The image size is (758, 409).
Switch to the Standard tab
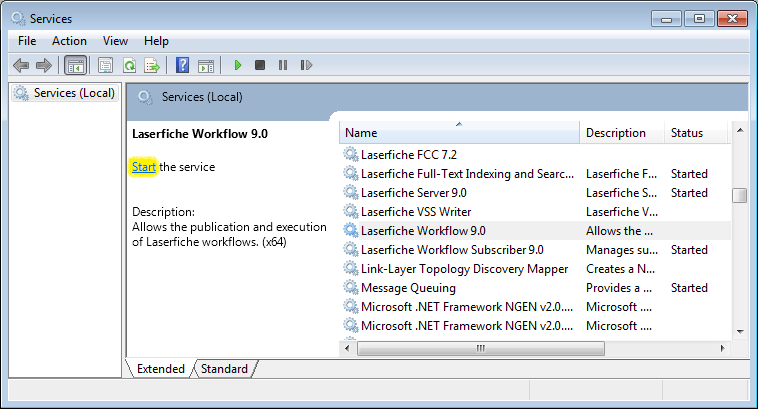tap(224, 369)
